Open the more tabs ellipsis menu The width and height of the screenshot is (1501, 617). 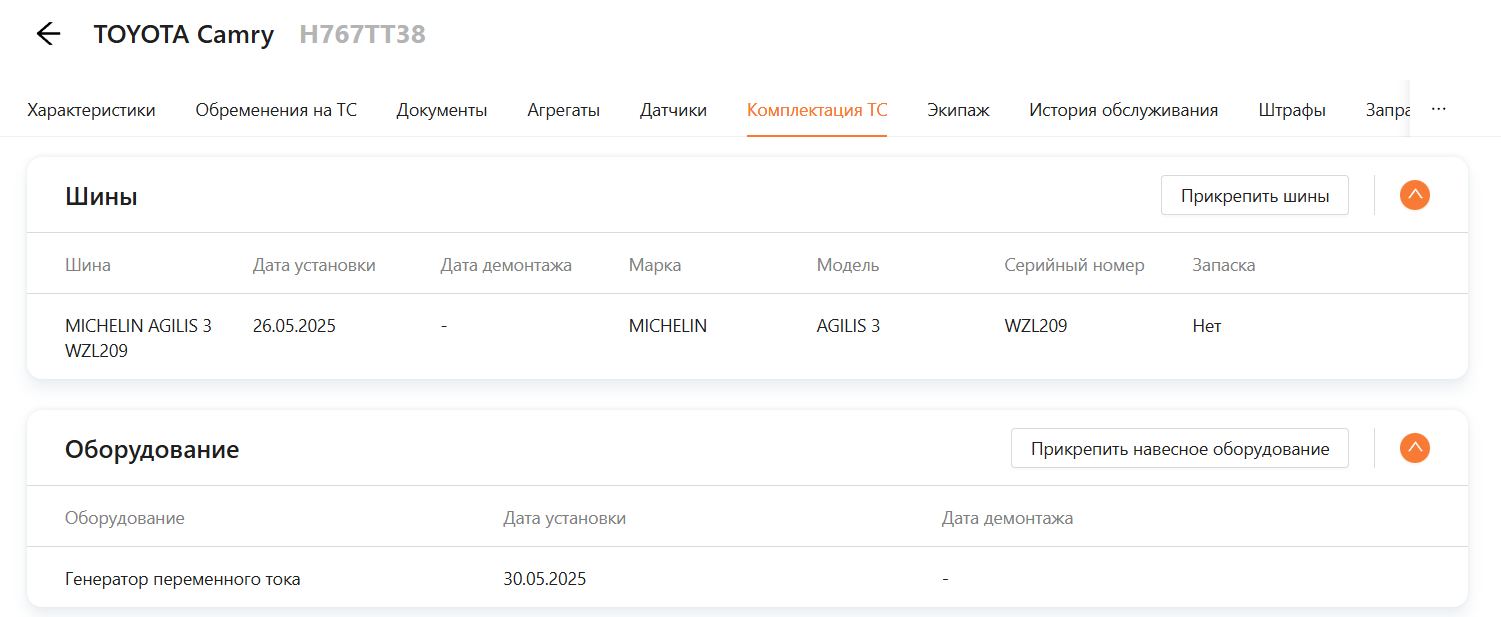[1438, 110]
